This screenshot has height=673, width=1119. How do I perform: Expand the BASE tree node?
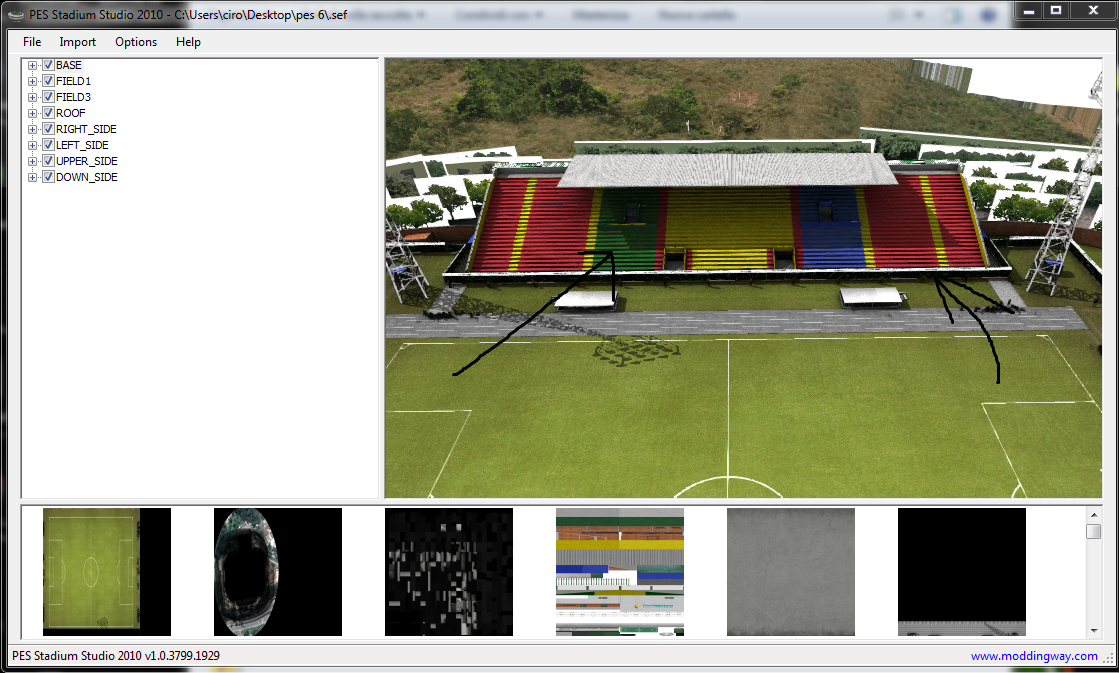coord(32,66)
